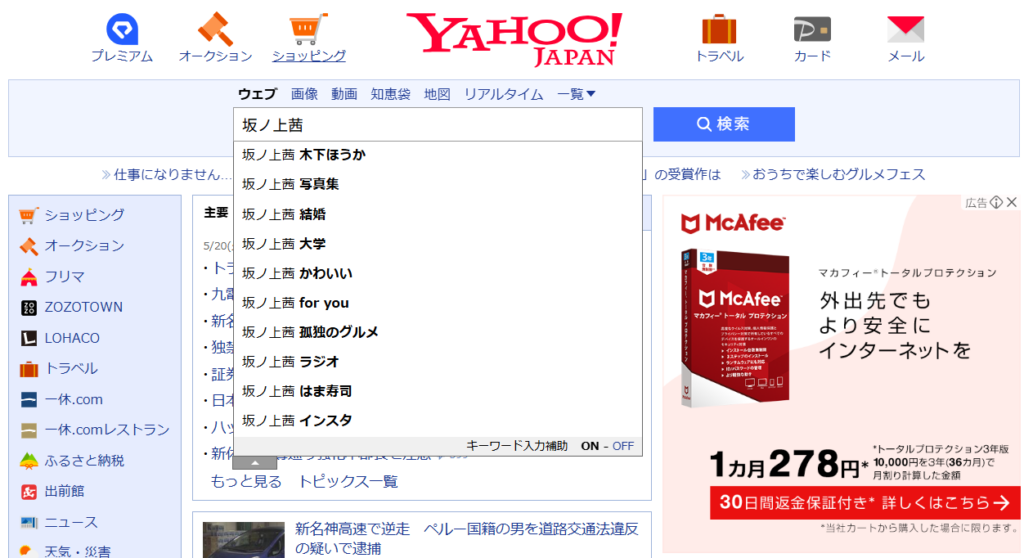Click the ad info icon beside 広告
1024x558 pixels.
[996, 203]
